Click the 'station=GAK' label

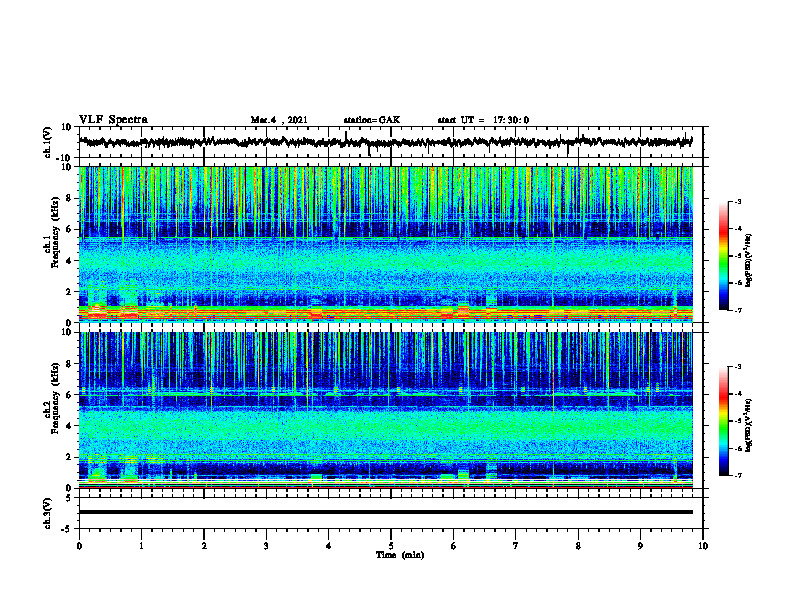coord(372,120)
